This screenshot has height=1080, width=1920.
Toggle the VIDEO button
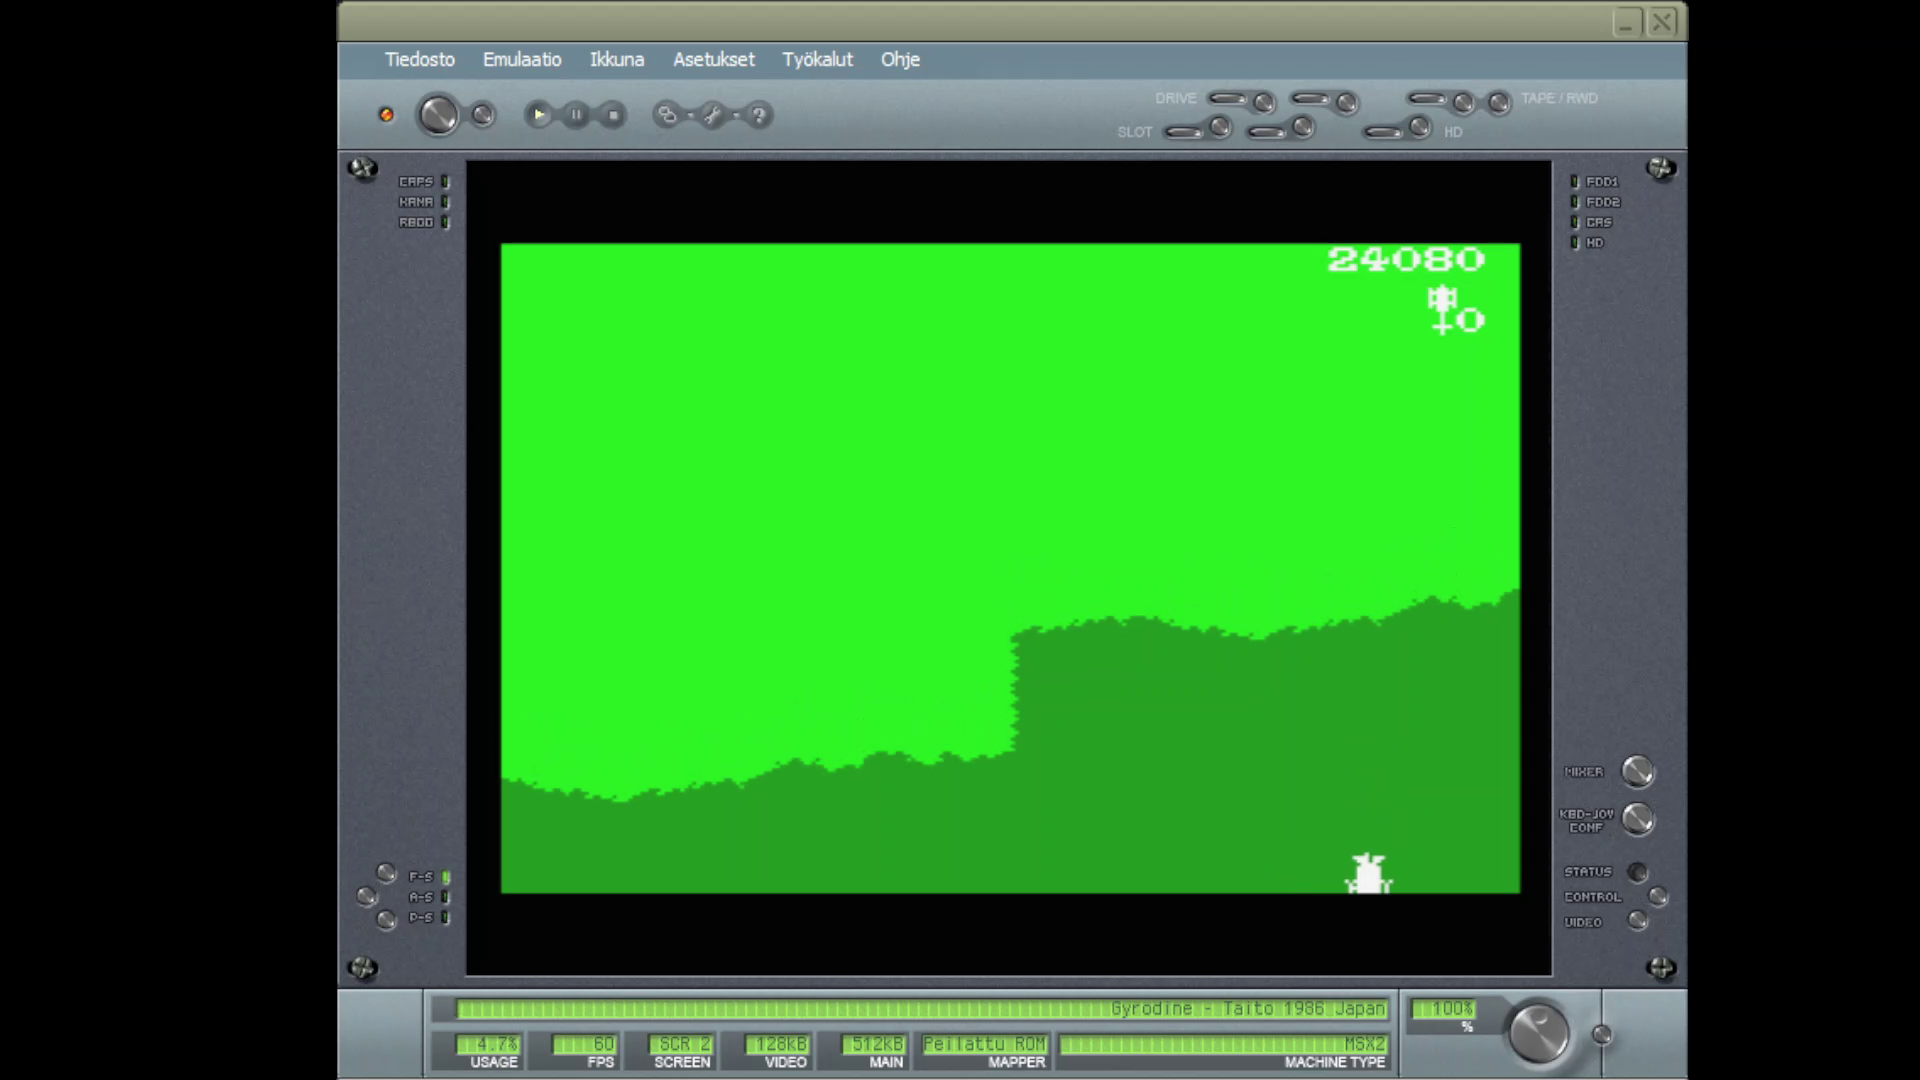tap(1637, 921)
